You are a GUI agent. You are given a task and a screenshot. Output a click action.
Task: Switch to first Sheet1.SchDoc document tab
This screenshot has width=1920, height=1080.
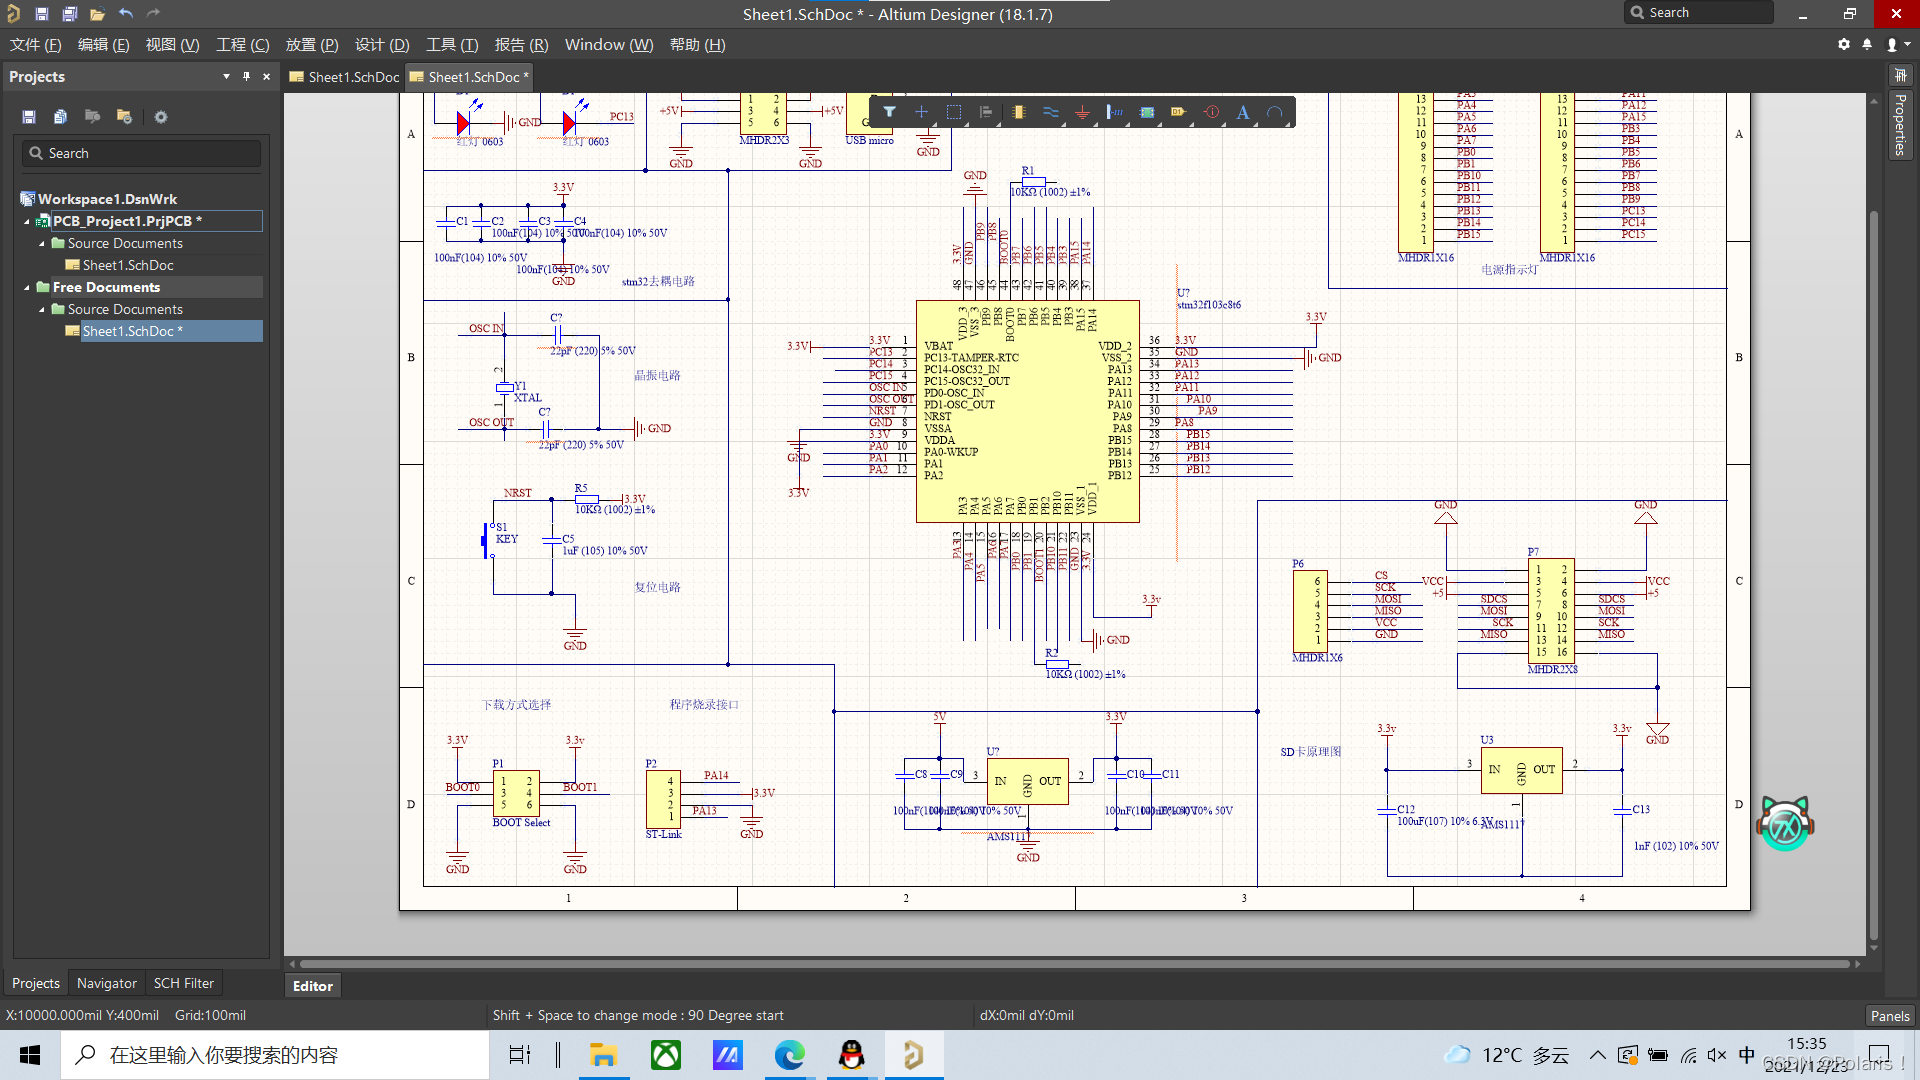click(x=344, y=77)
